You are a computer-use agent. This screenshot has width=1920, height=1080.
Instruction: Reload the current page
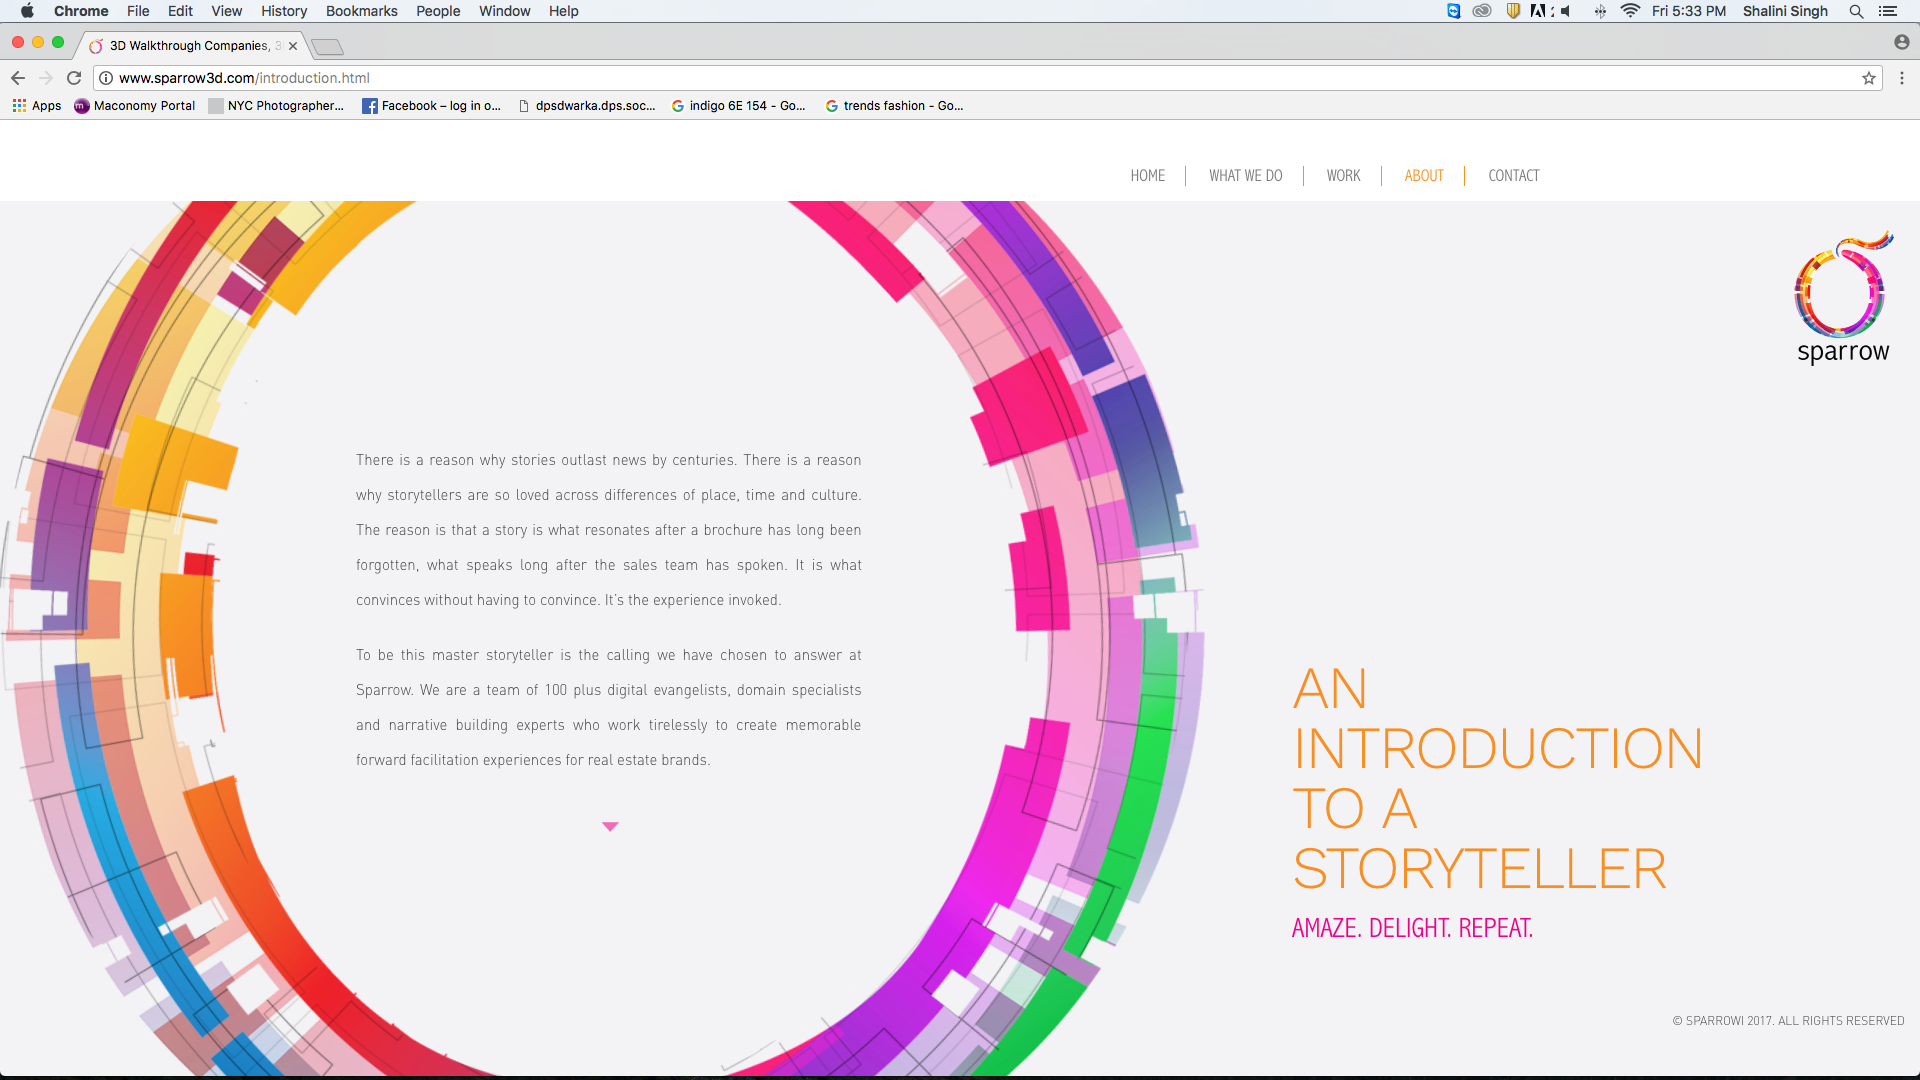[x=74, y=78]
